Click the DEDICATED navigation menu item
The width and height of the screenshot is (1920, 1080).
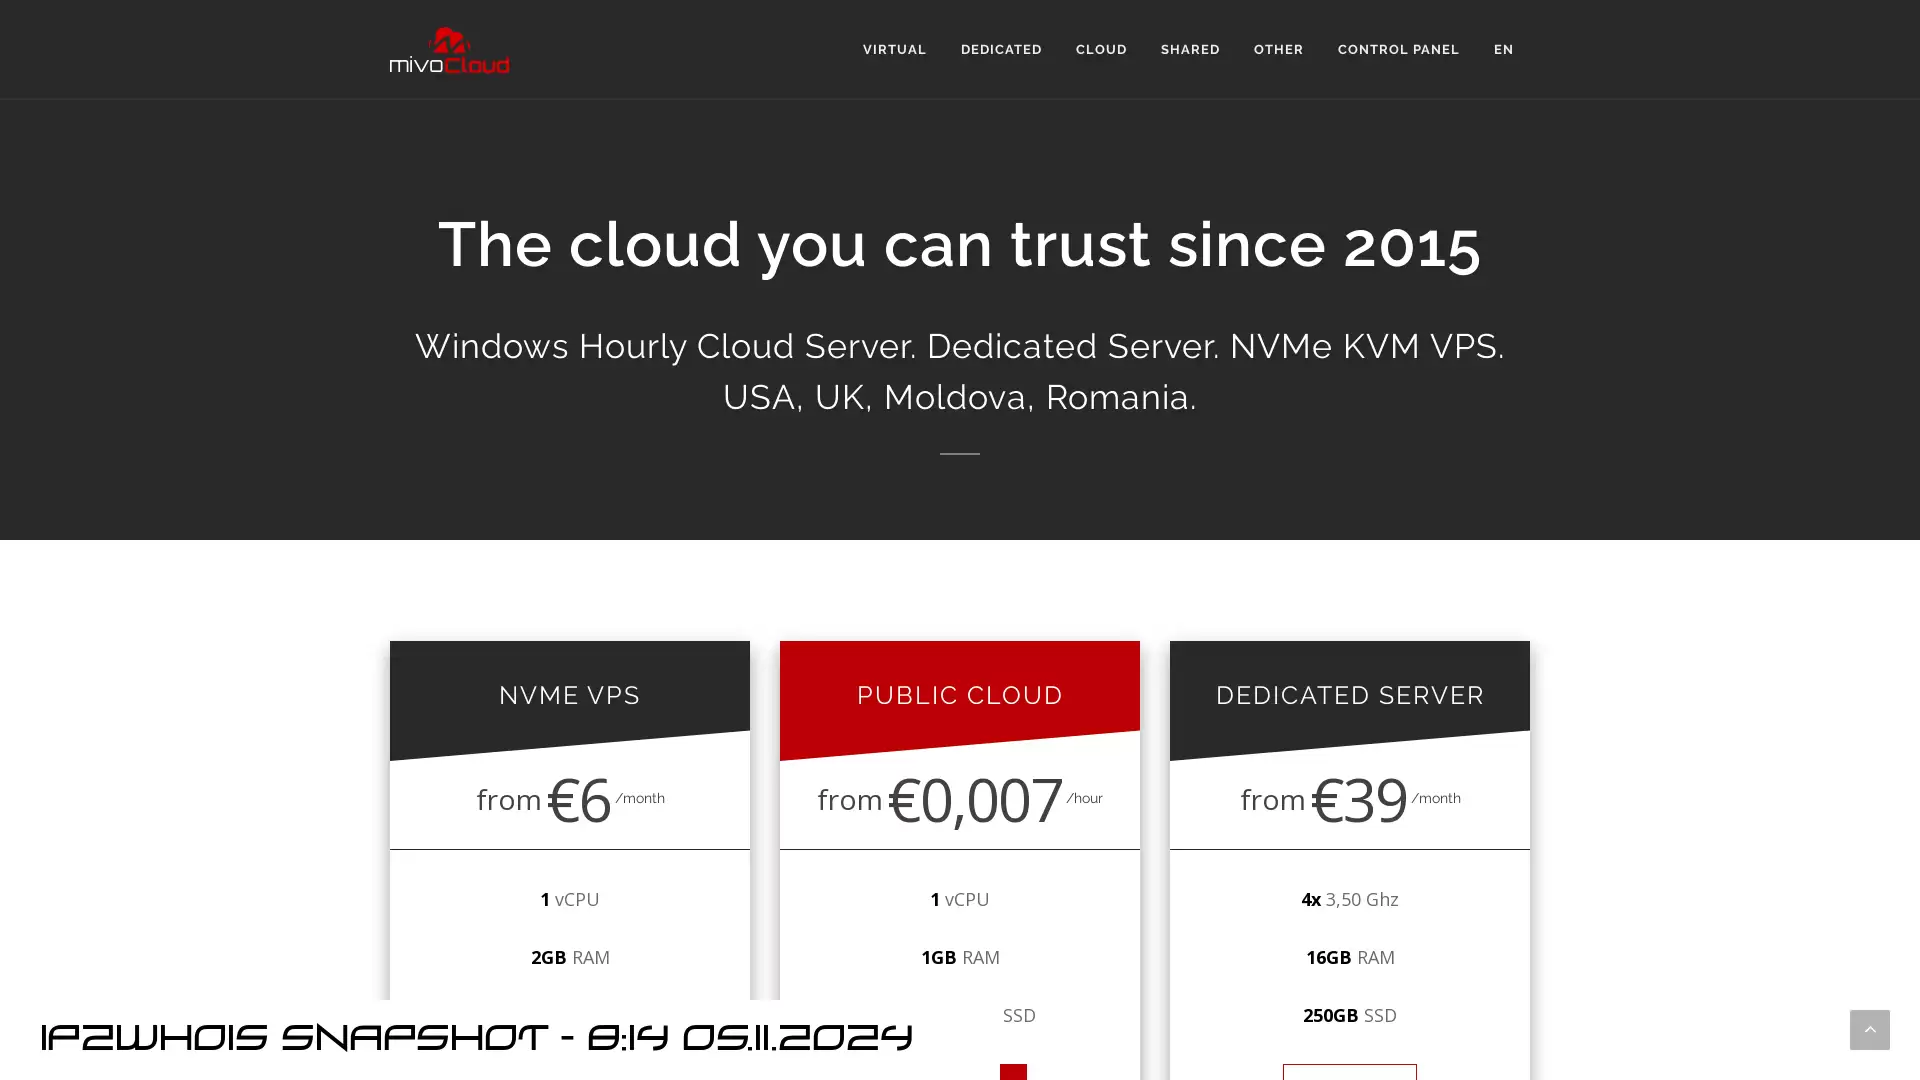(1001, 49)
